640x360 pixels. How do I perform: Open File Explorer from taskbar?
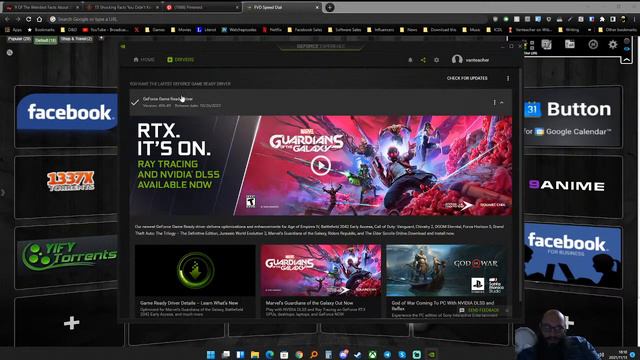point(255,355)
